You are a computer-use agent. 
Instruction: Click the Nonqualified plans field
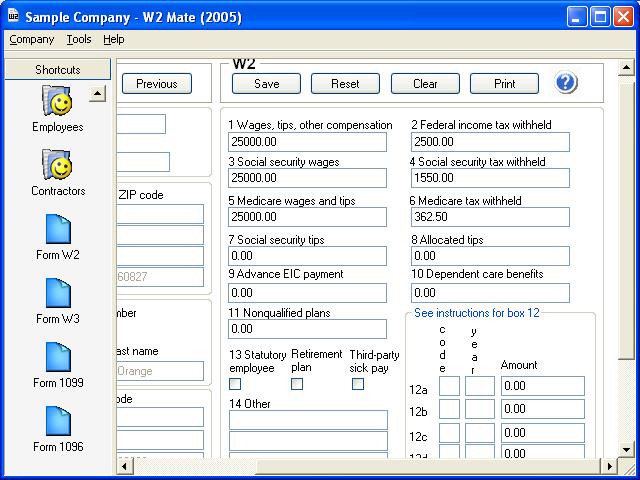[307, 329]
